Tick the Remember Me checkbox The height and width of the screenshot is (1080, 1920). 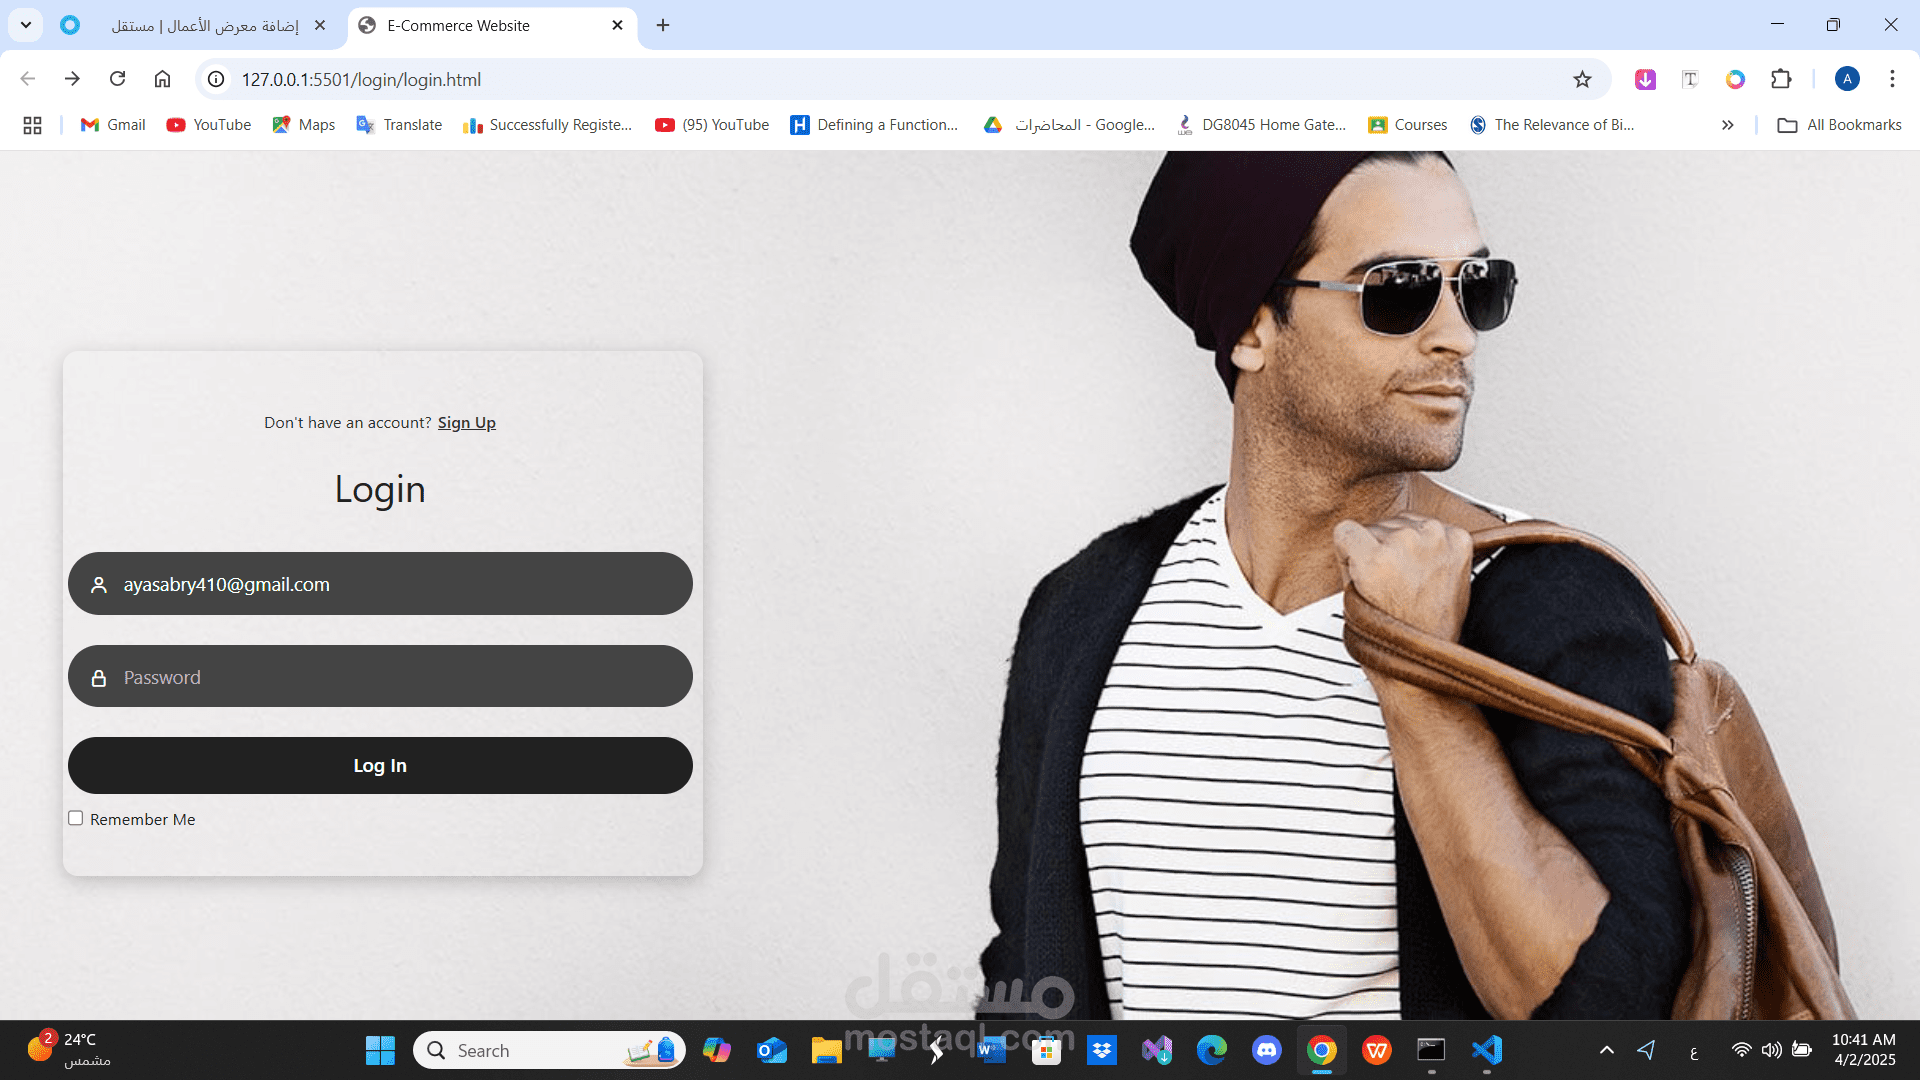click(76, 818)
